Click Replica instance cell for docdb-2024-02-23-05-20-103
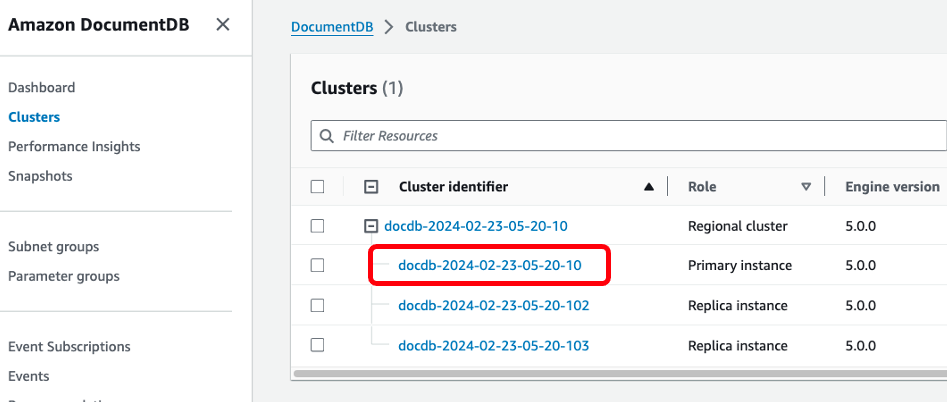 coord(737,346)
